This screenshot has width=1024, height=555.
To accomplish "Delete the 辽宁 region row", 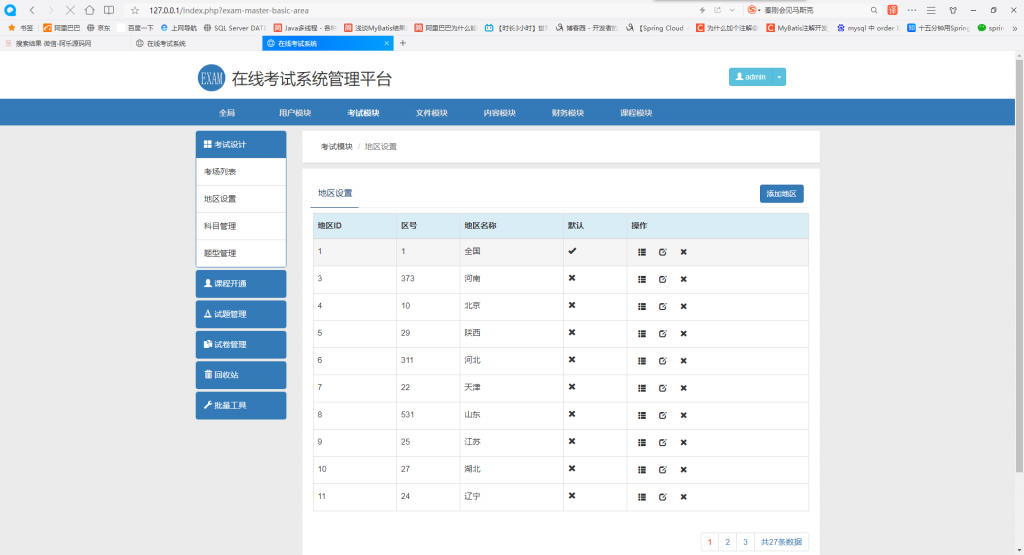I will (684, 497).
